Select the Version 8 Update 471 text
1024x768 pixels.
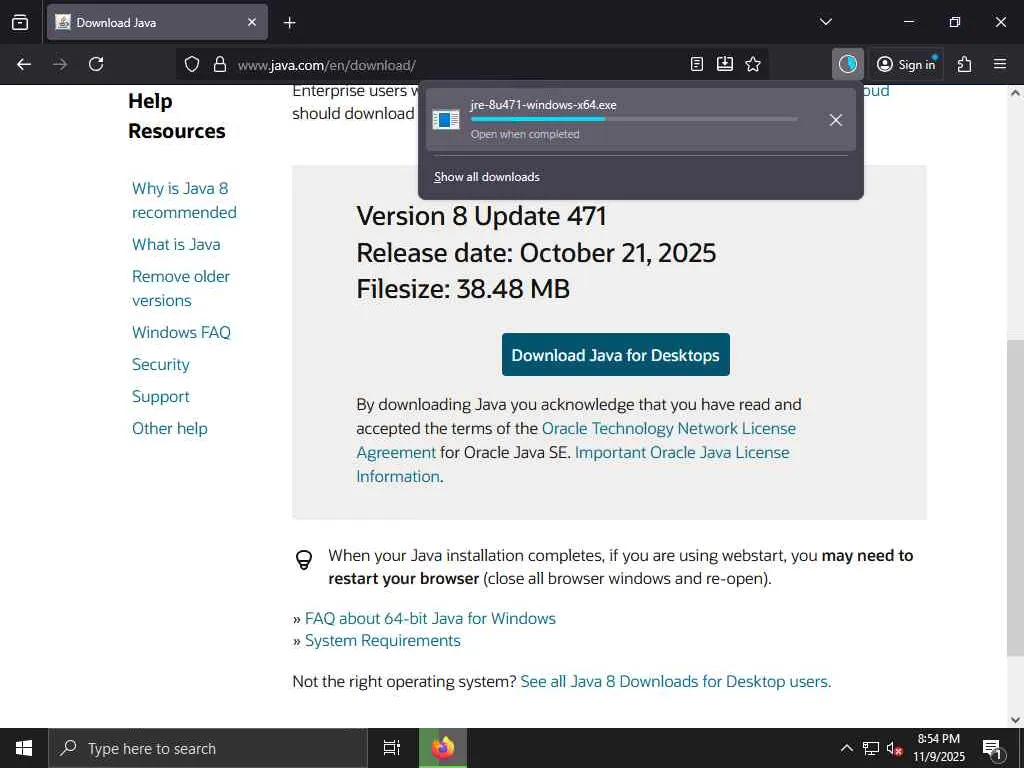tap(481, 216)
